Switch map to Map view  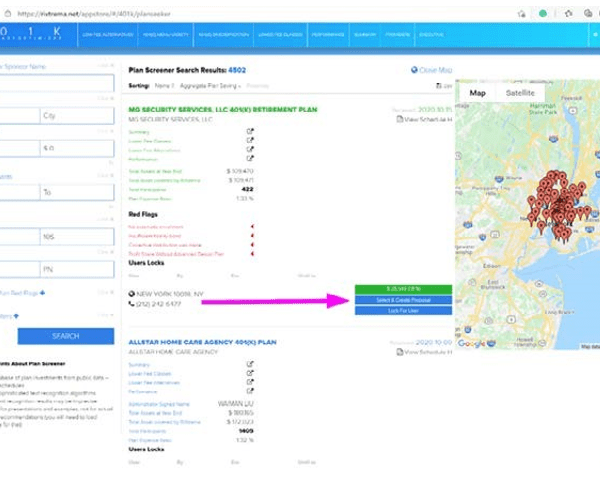477,93
